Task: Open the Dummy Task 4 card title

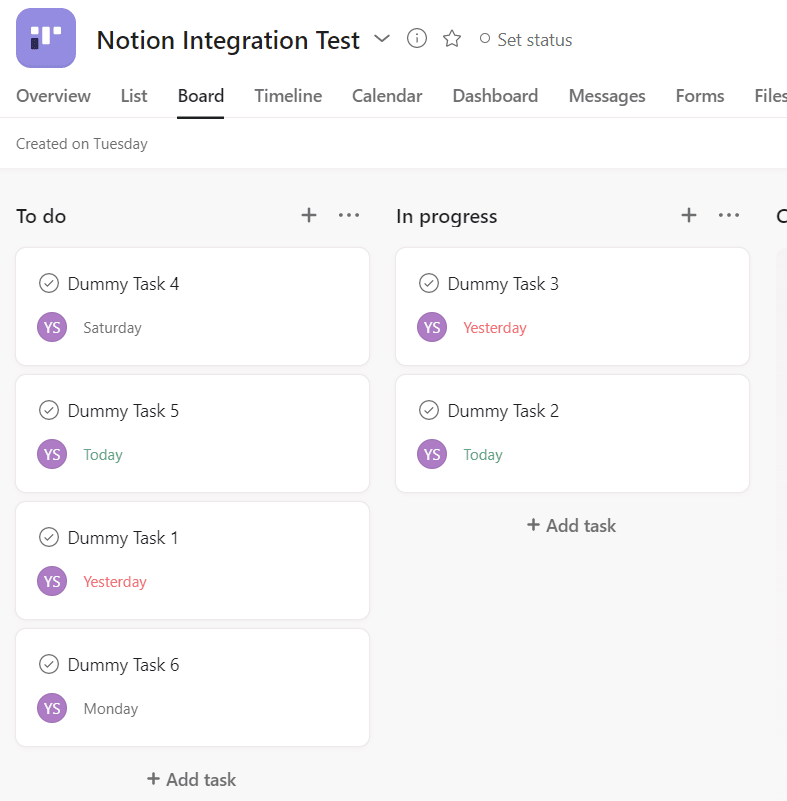Action: pyautogui.click(x=123, y=284)
